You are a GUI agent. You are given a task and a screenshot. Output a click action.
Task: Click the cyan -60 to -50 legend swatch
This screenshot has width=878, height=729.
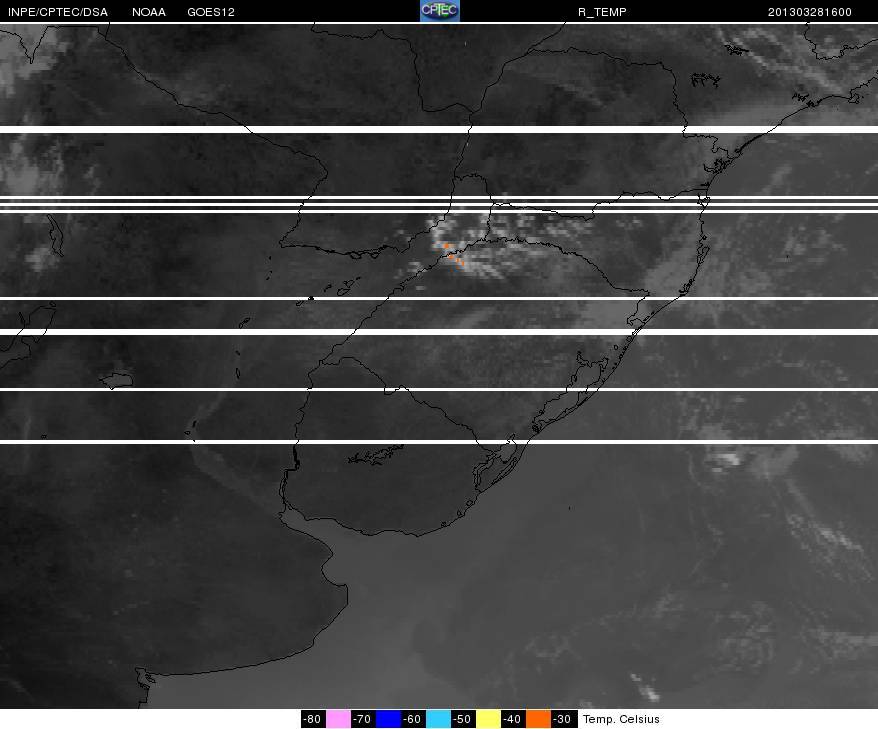pos(438,719)
